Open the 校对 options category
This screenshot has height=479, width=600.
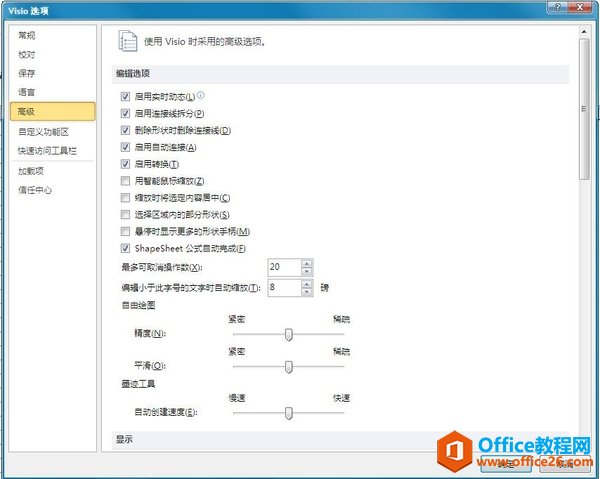pyautogui.click(x=52, y=55)
